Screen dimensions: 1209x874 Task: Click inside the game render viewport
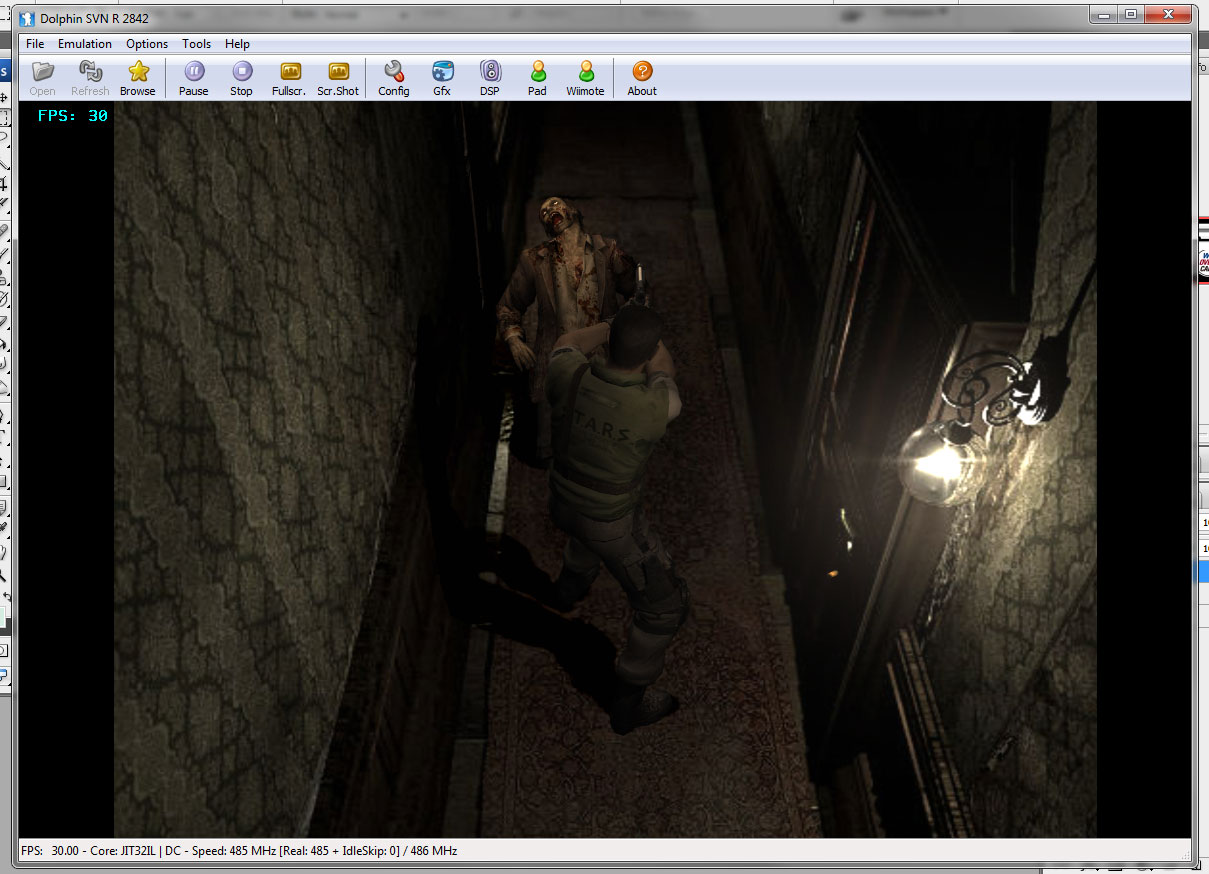[x=605, y=469]
